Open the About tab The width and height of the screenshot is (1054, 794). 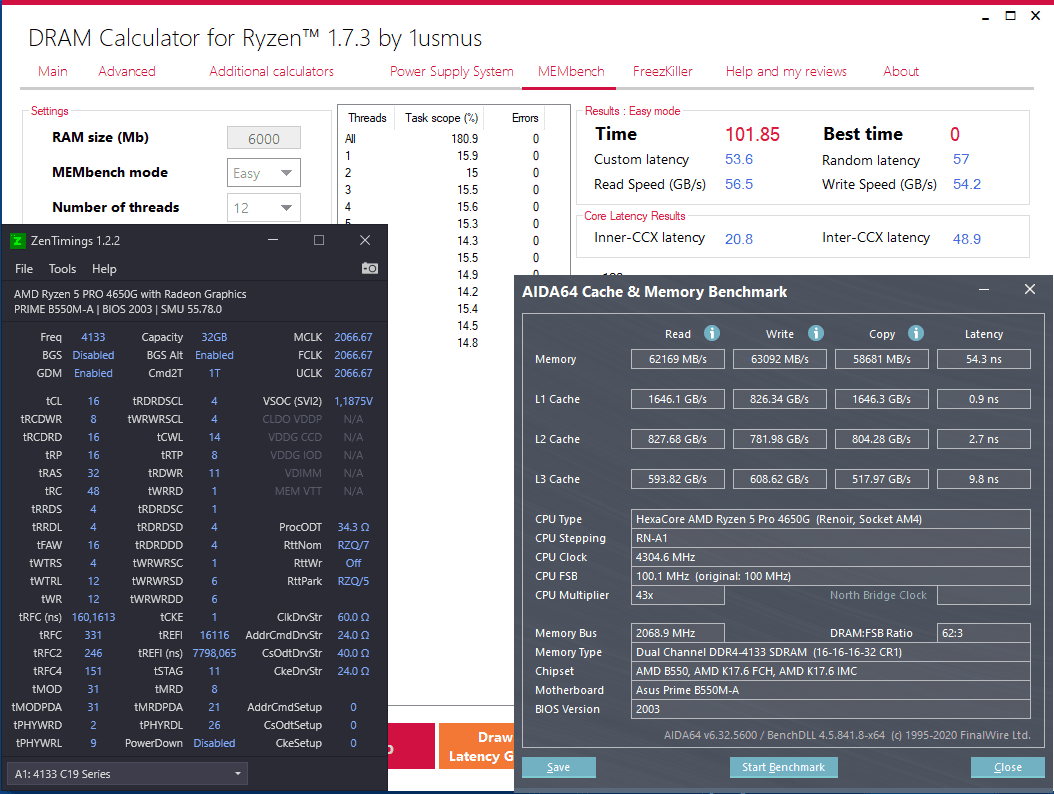901,71
